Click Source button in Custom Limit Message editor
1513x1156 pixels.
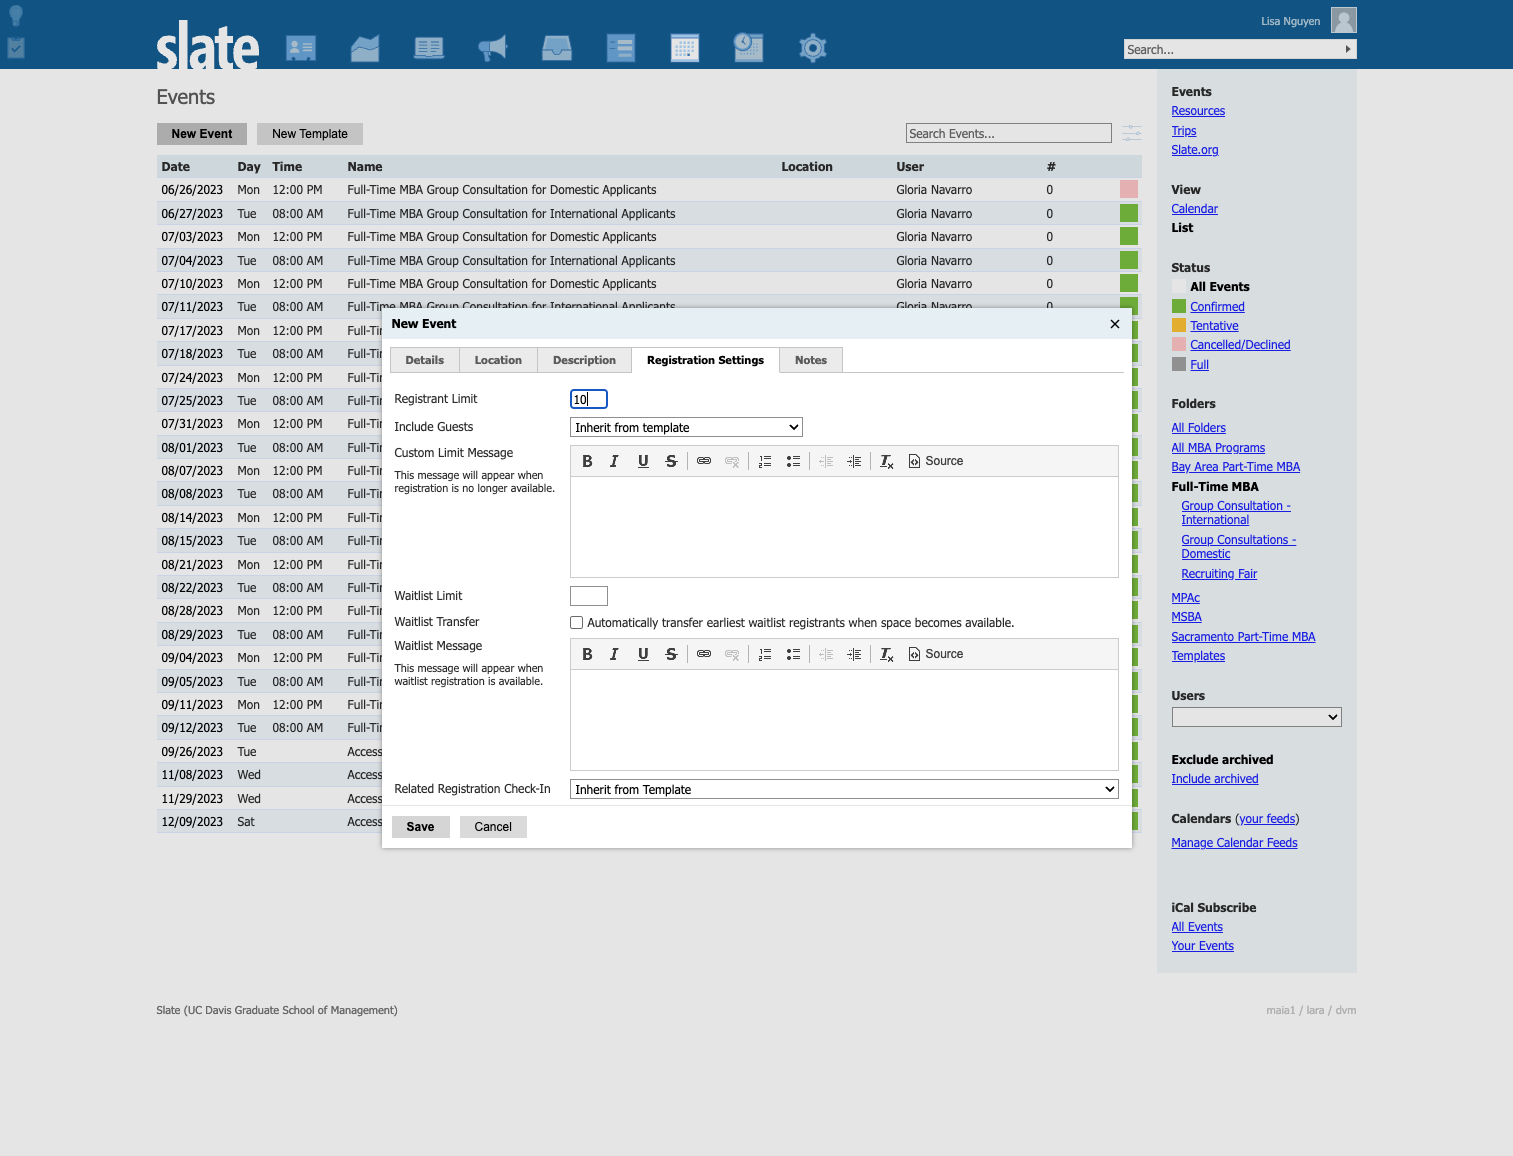click(936, 461)
